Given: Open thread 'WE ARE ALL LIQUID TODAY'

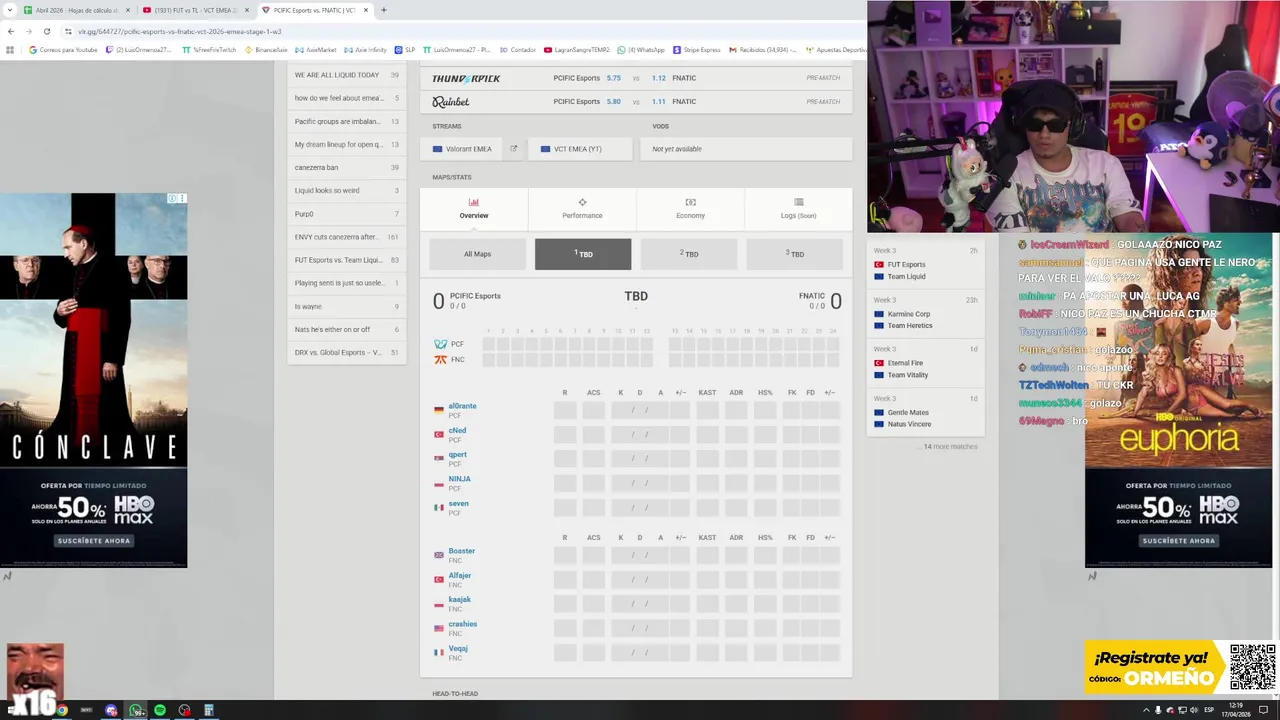Looking at the screenshot, I should point(347,75).
